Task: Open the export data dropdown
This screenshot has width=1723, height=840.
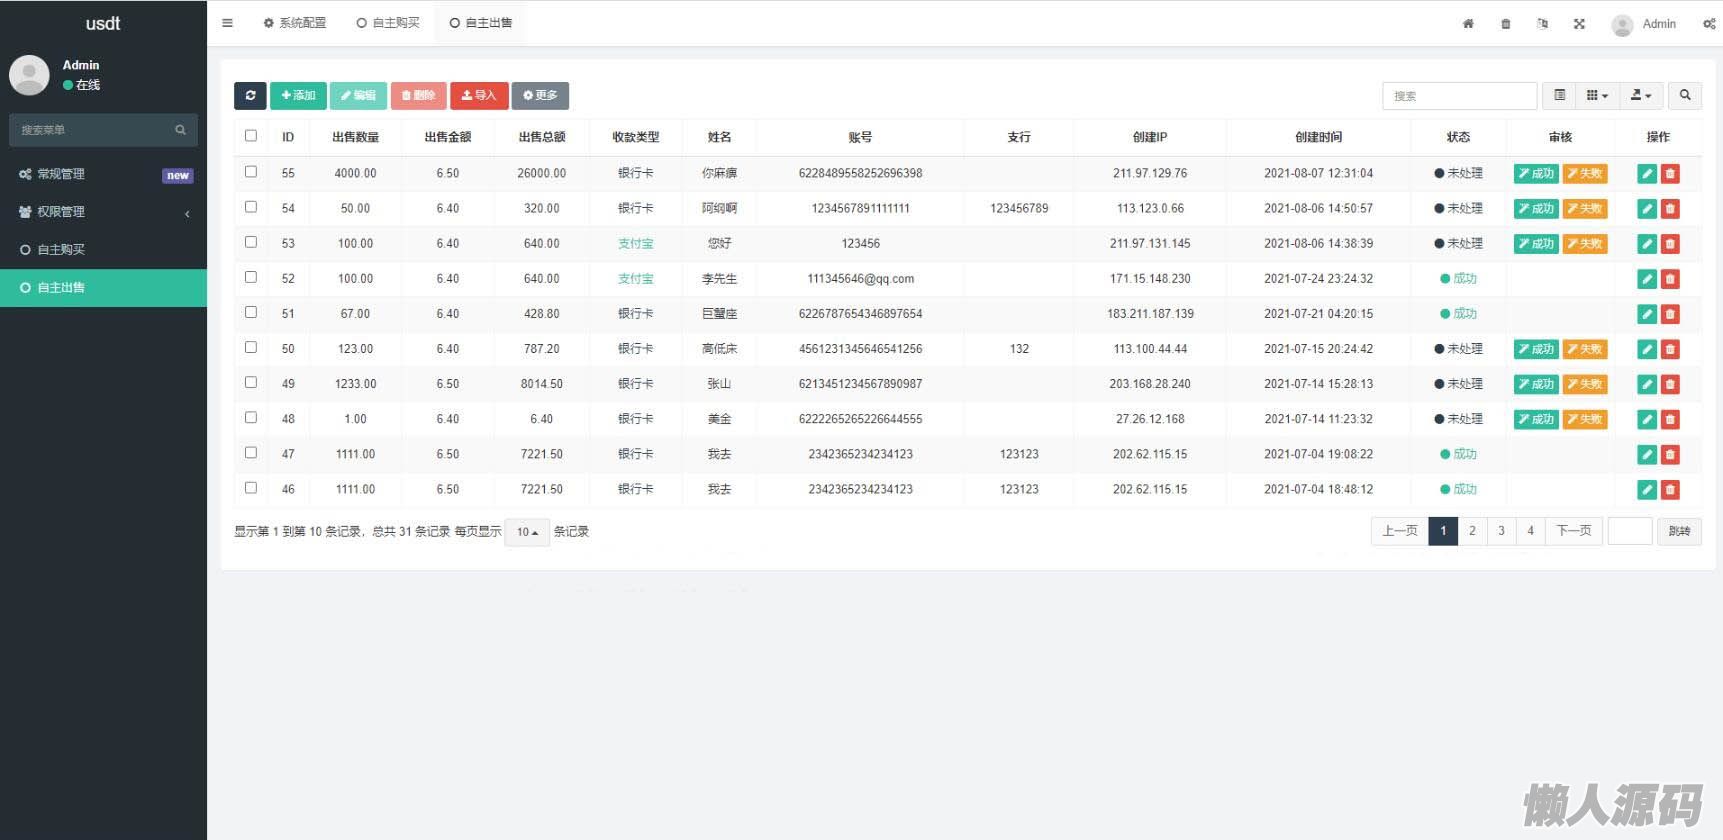Action: click(x=1641, y=95)
